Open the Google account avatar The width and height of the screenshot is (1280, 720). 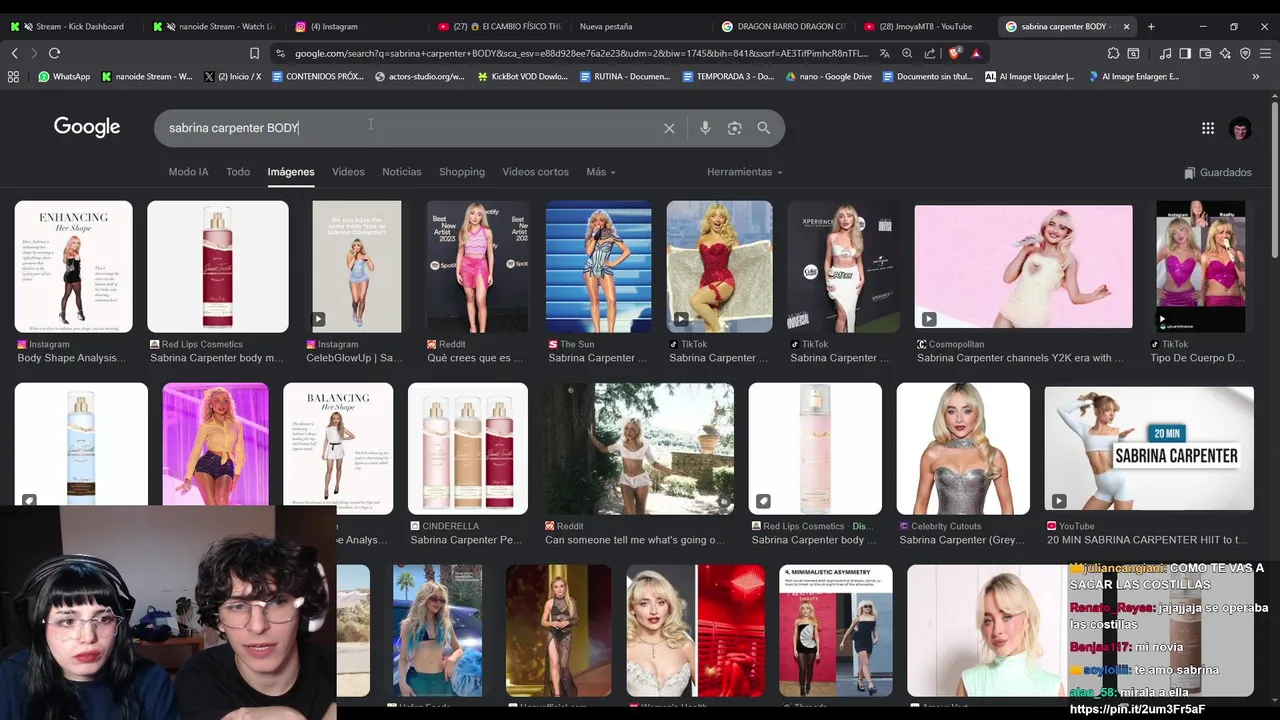[x=1240, y=128]
